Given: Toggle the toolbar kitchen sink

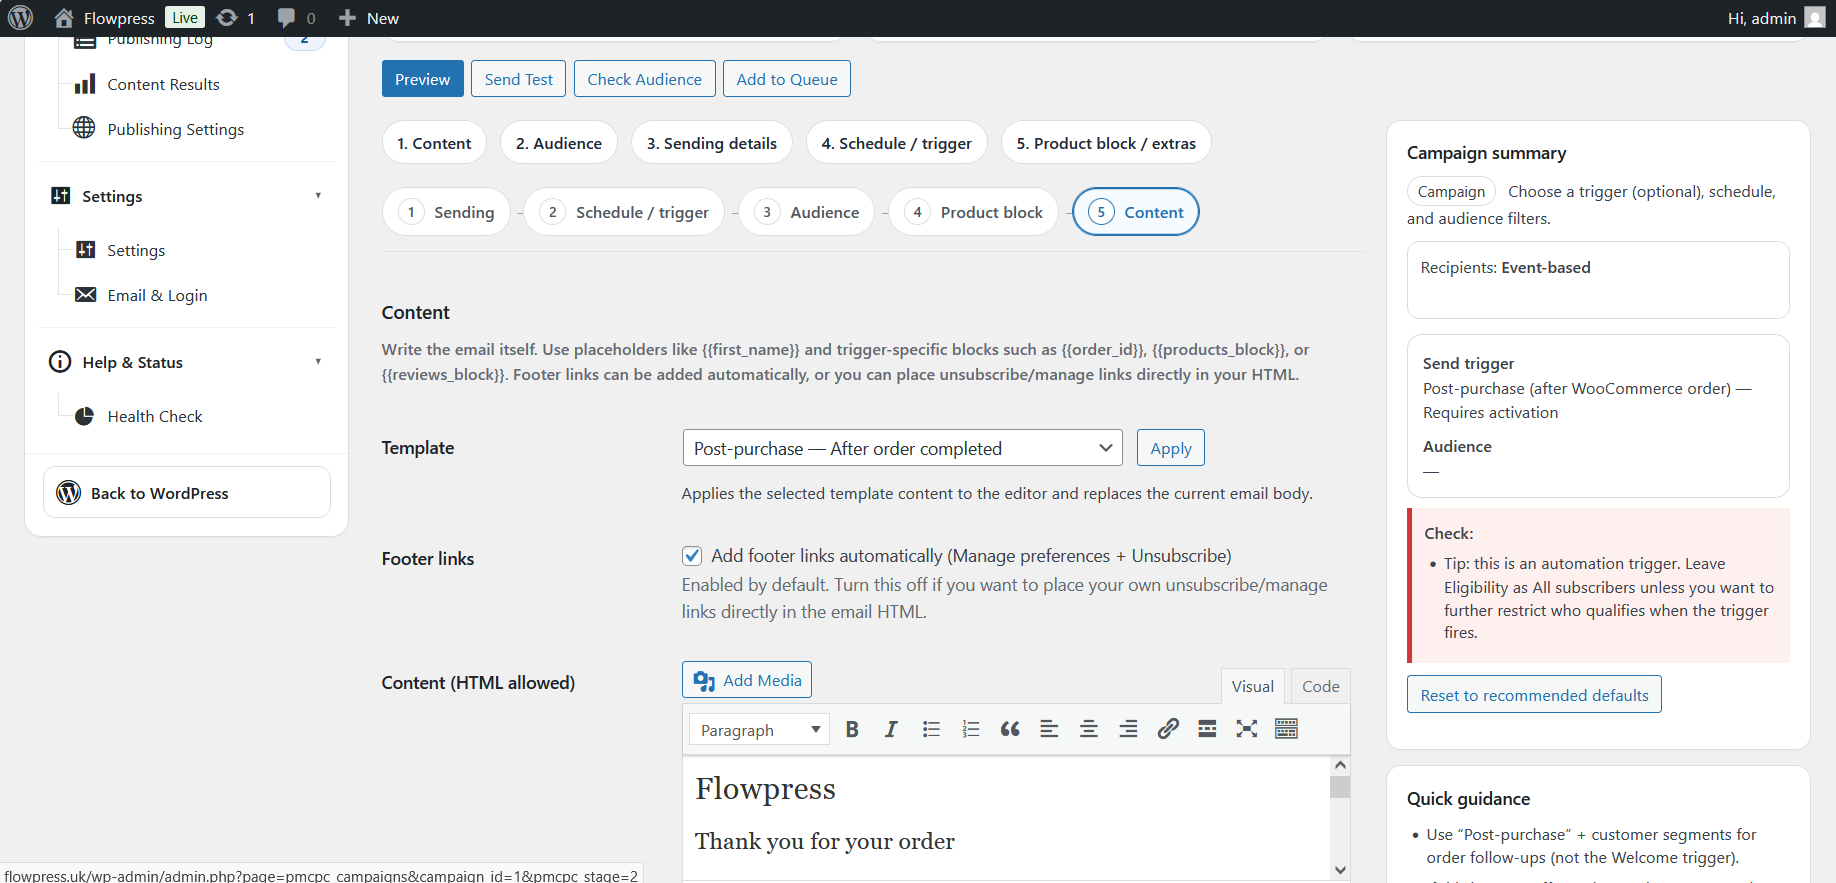Looking at the screenshot, I should (1286, 729).
